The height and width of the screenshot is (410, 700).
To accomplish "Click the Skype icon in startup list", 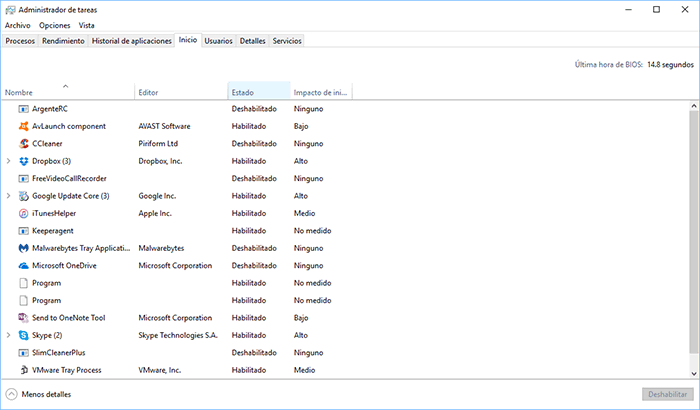I will (x=23, y=335).
